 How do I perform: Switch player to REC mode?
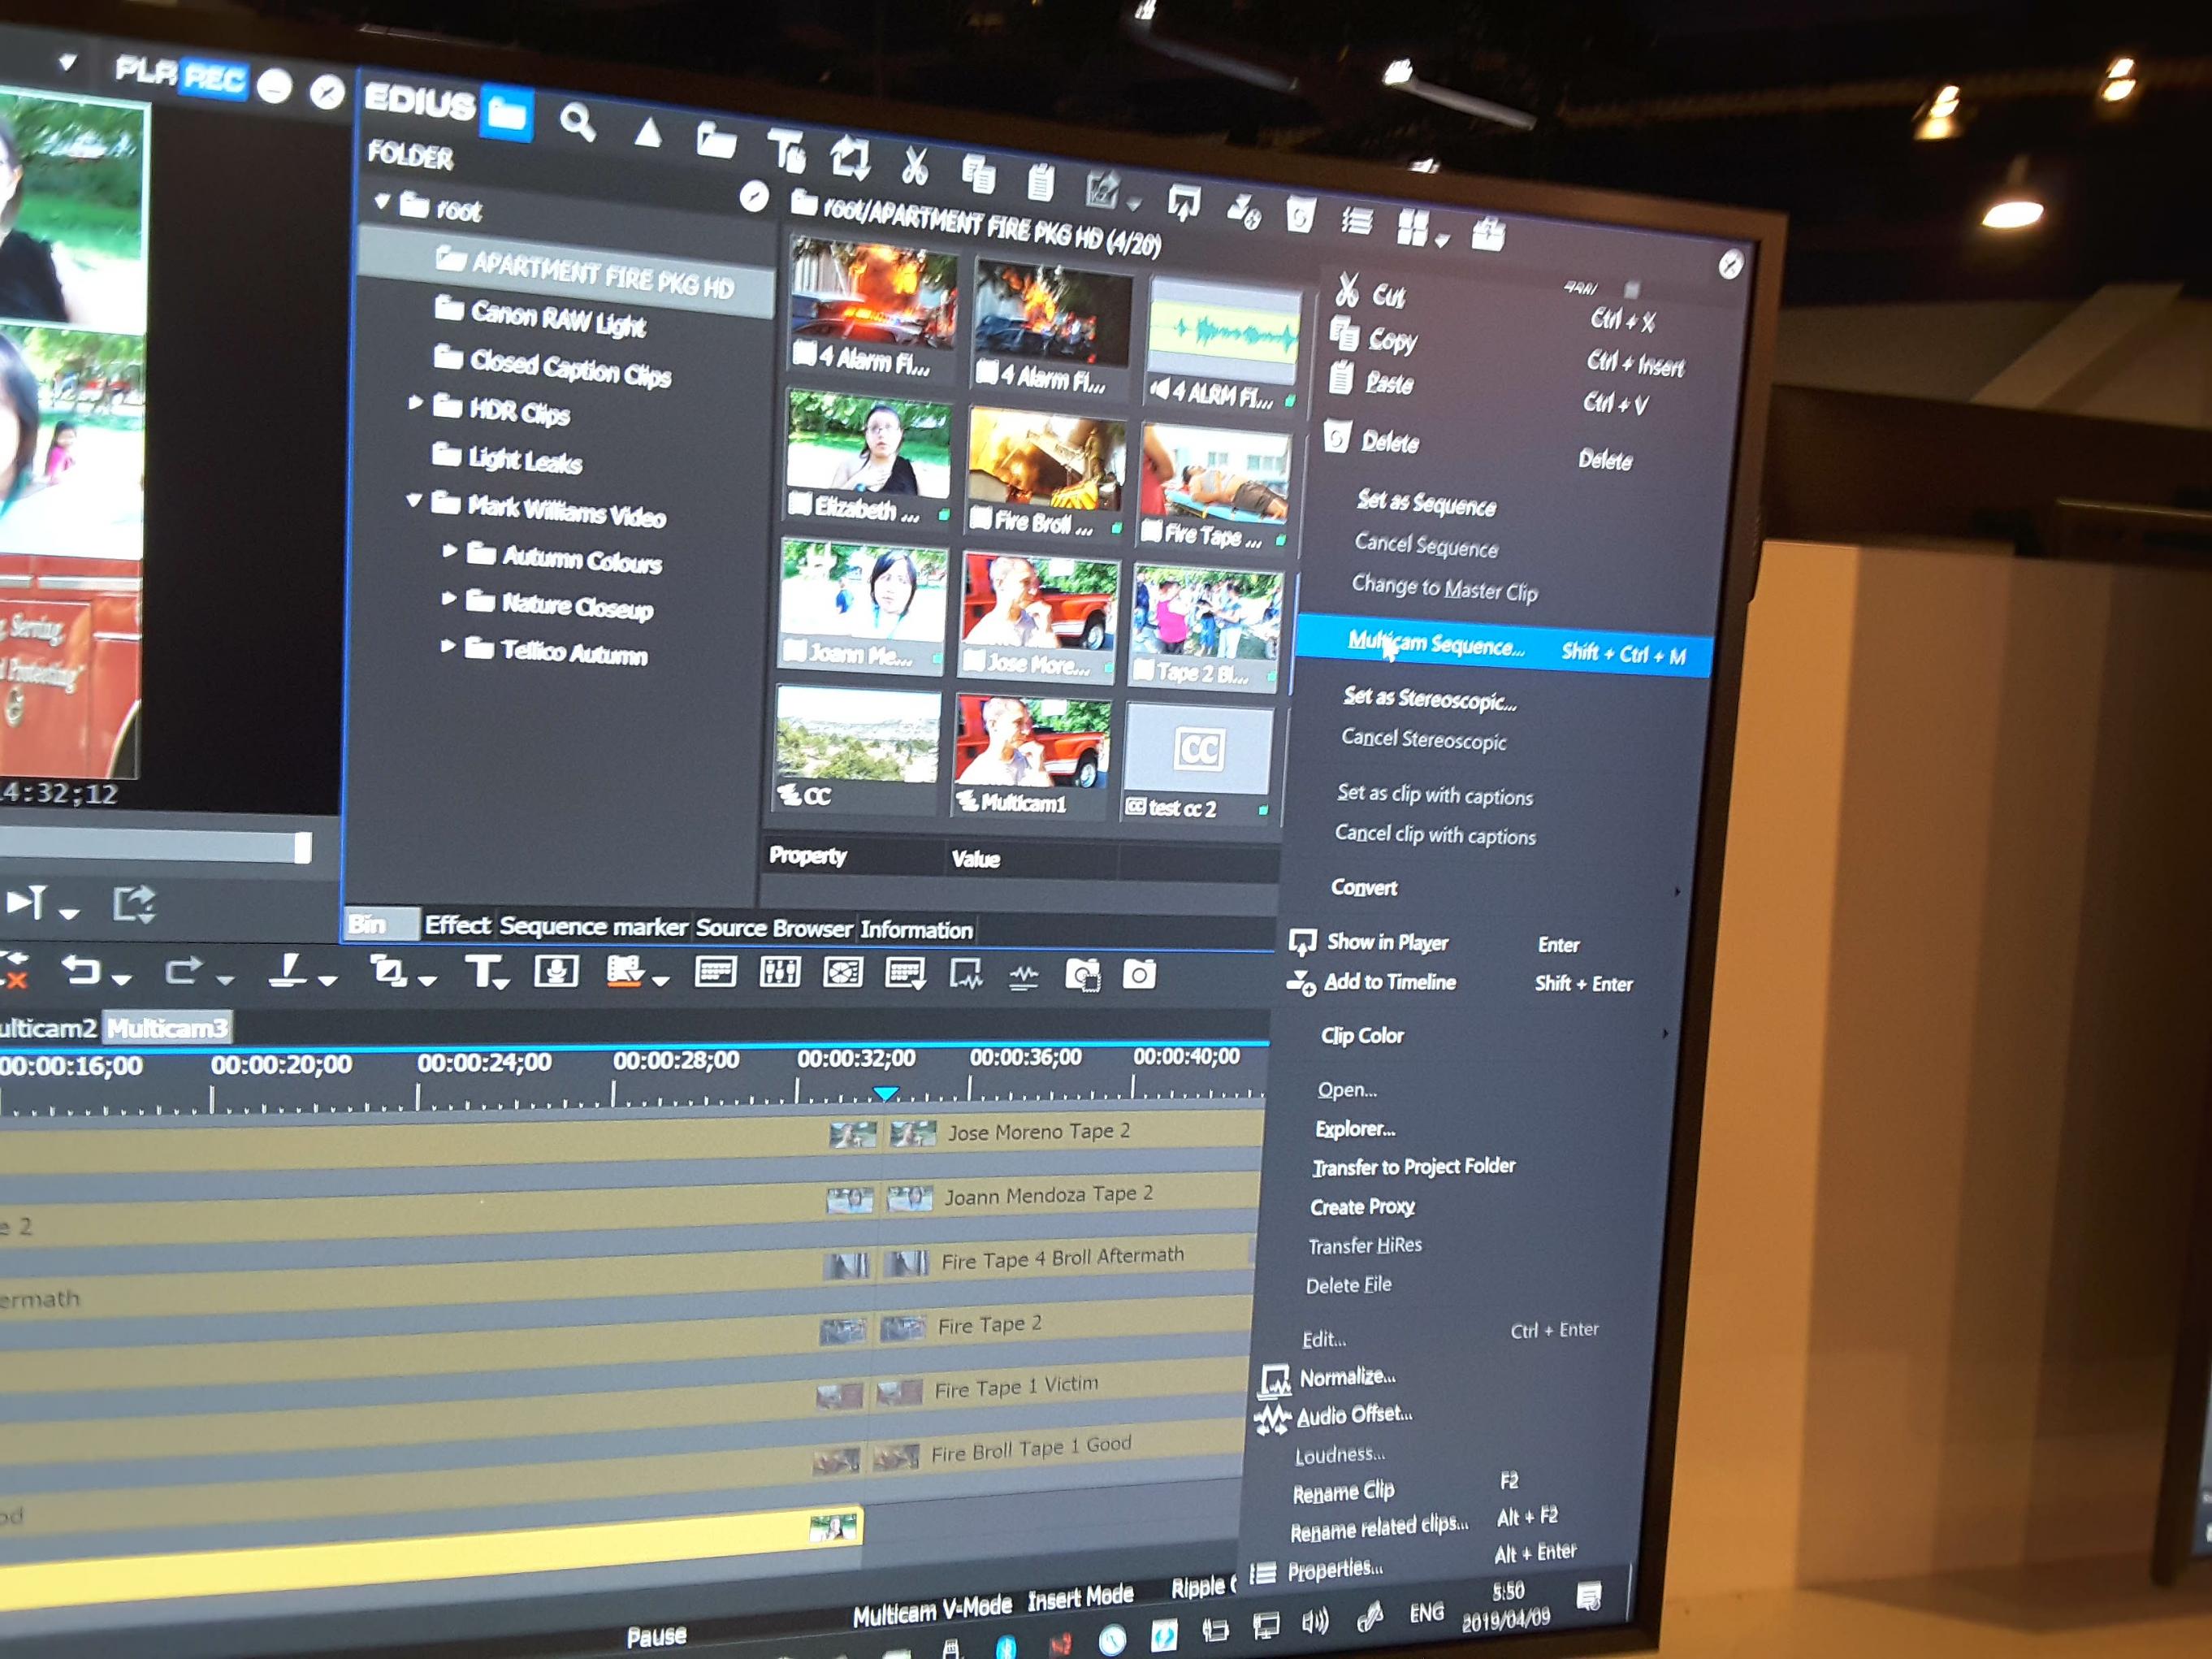point(214,78)
